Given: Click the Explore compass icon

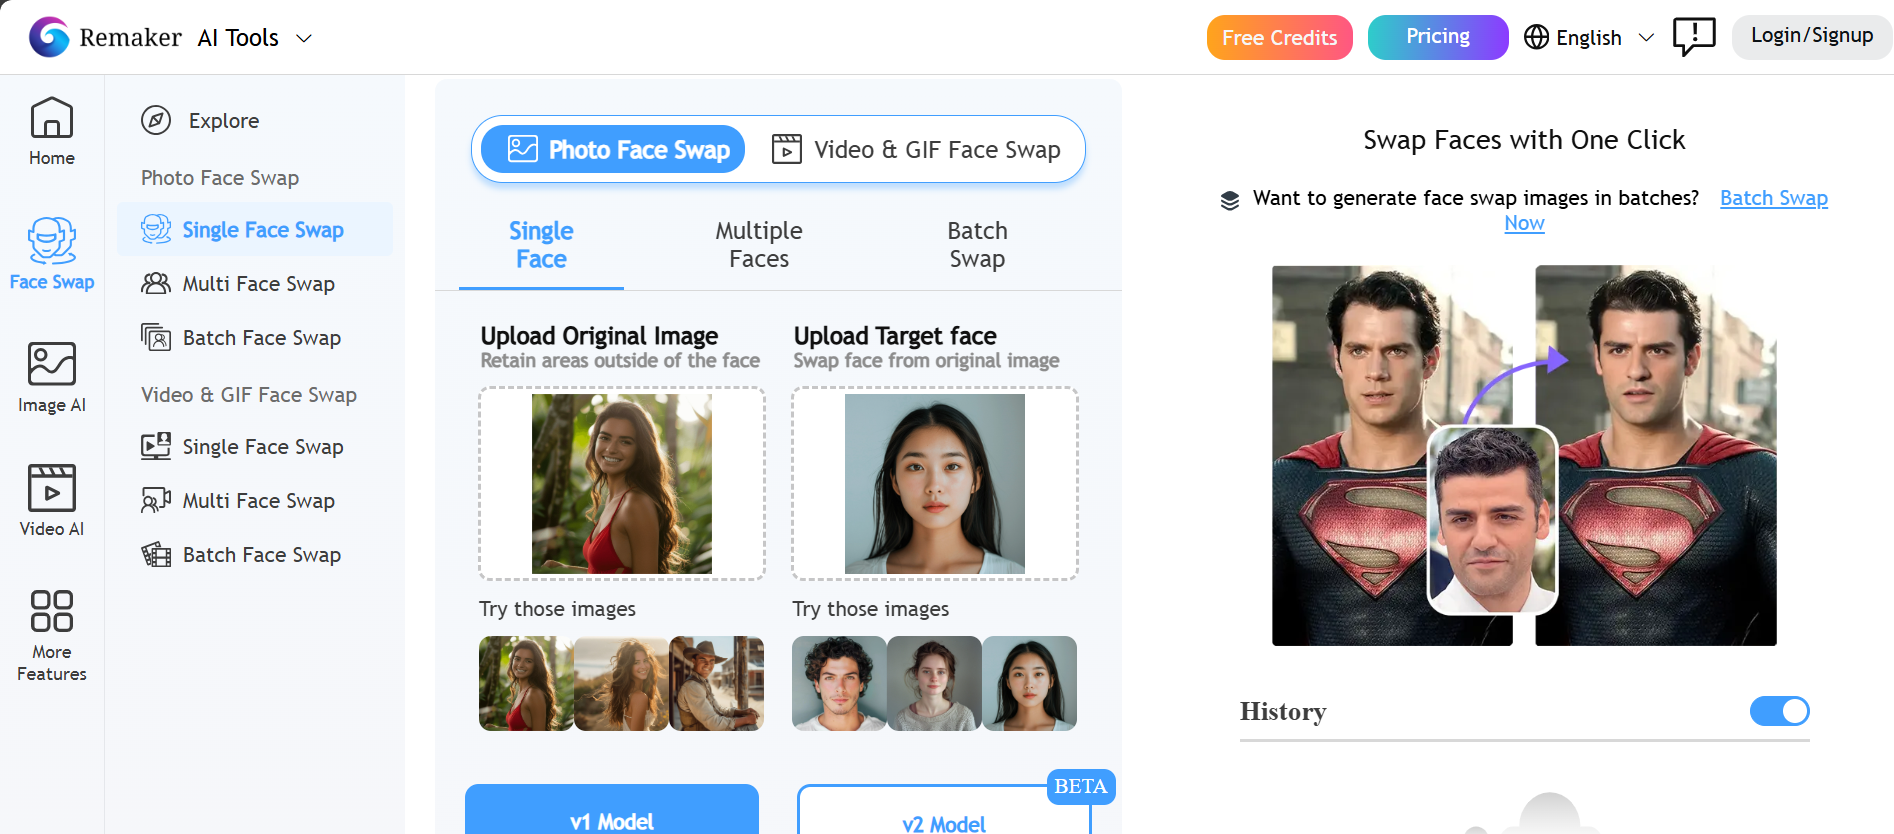Looking at the screenshot, I should point(156,121).
